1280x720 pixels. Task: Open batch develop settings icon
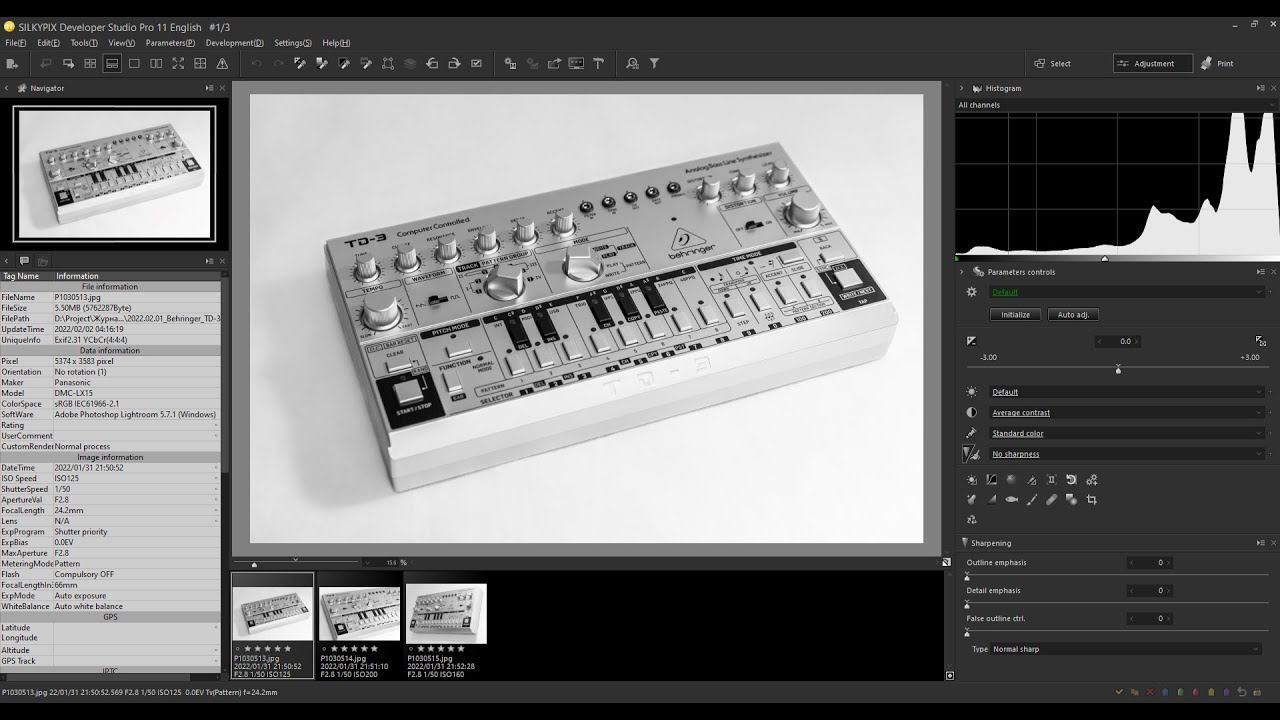tap(510, 63)
